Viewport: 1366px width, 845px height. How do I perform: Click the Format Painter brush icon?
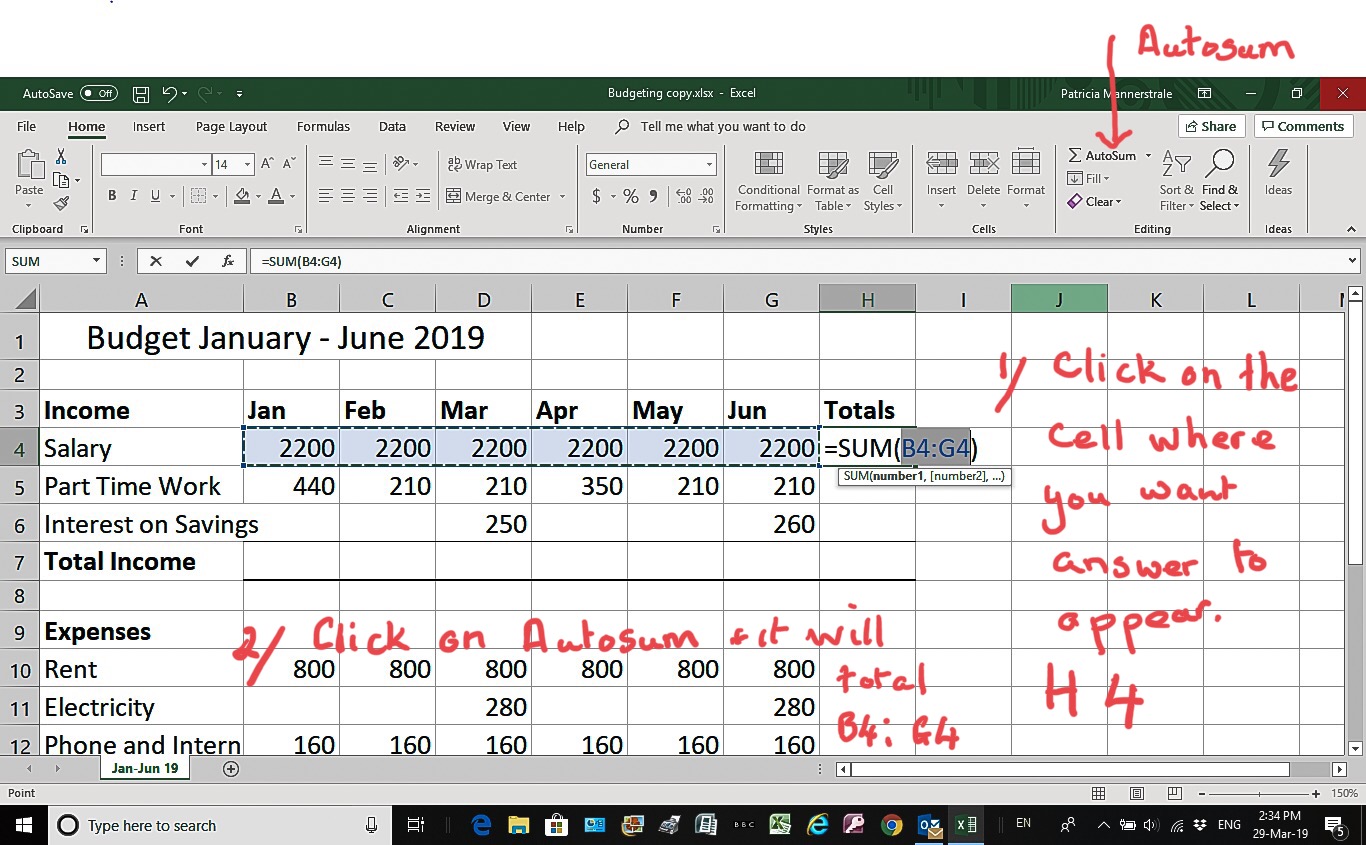pyautogui.click(x=61, y=203)
